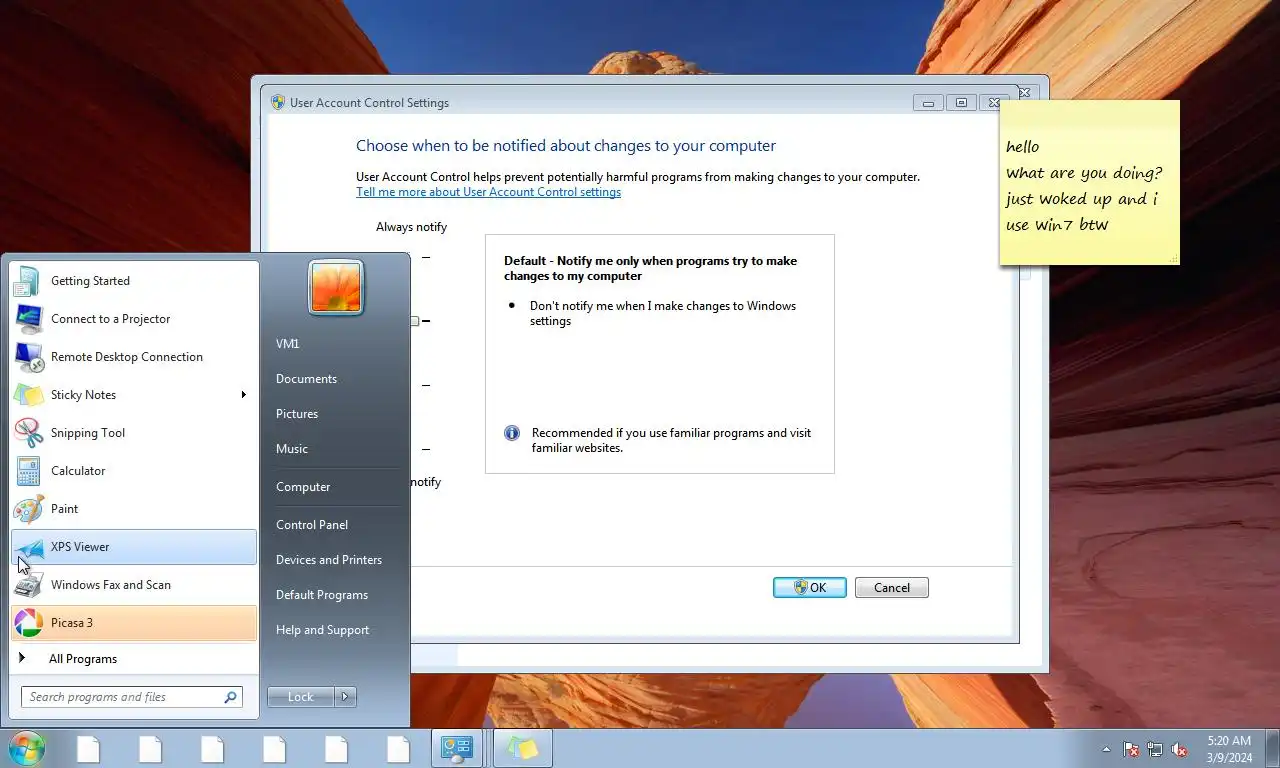Click the "Default - Notify me only" heading
The height and width of the screenshot is (768, 1280).
pos(650,268)
